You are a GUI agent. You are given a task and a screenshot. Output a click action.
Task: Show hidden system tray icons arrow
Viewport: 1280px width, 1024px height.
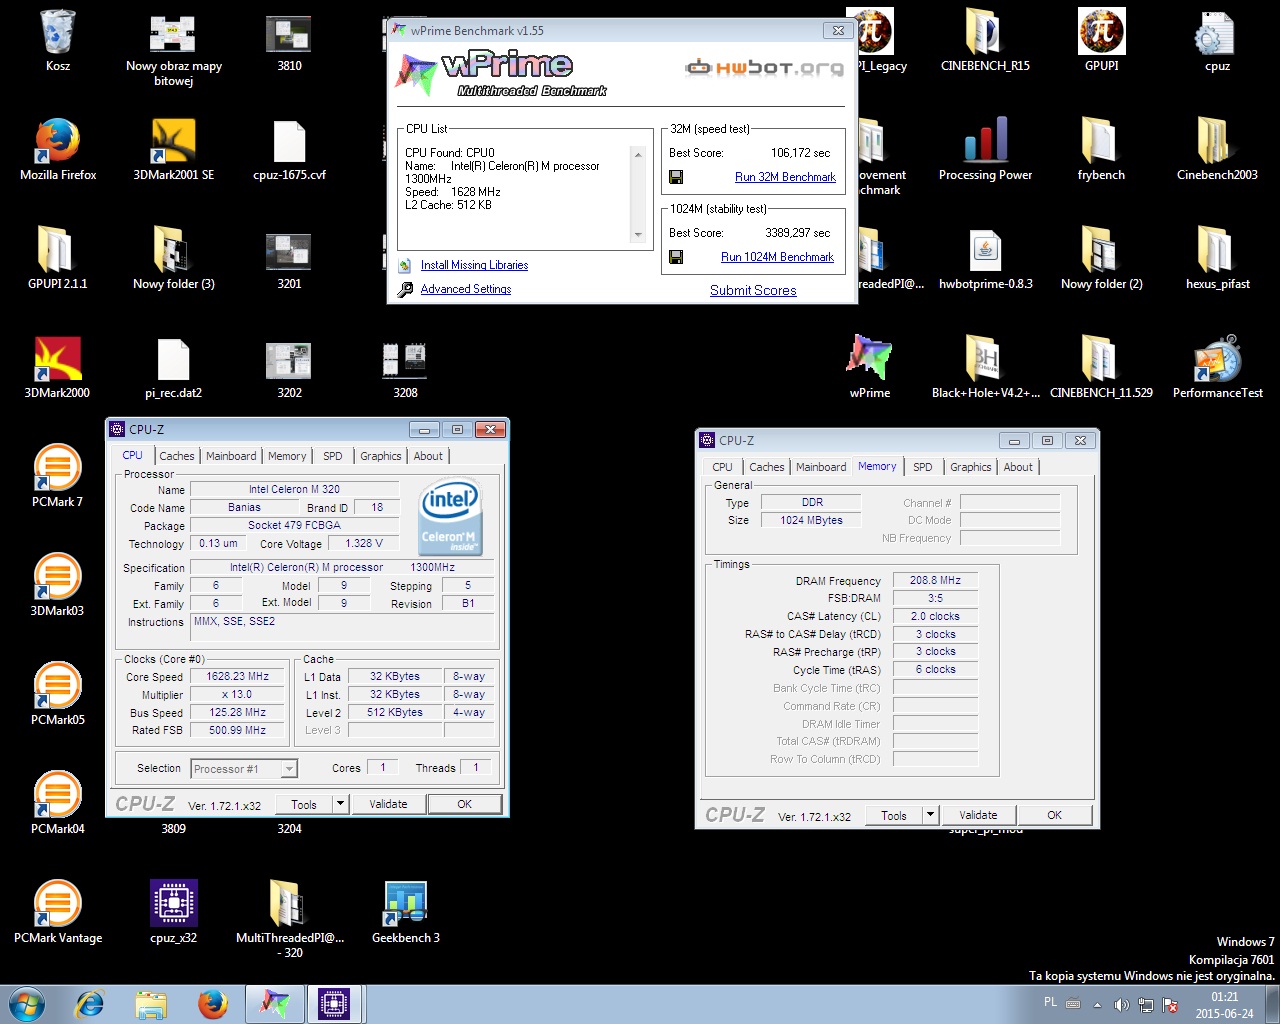pos(1097,1005)
